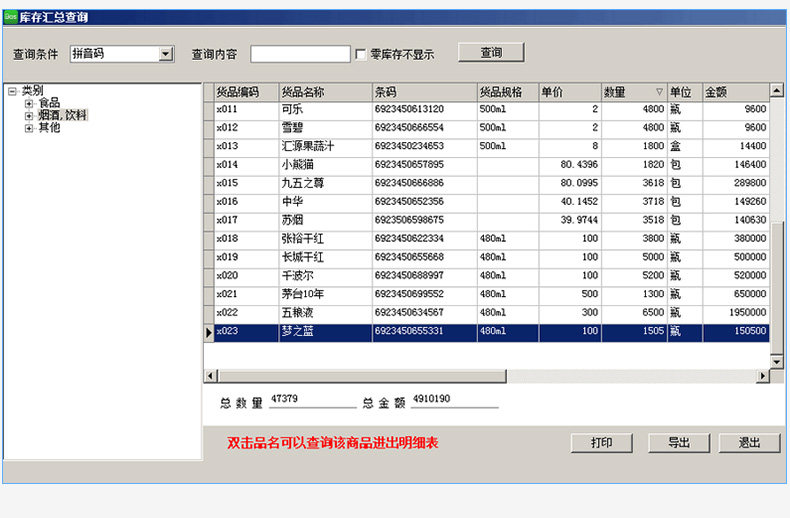Click quantity cell 6500

point(634,312)
